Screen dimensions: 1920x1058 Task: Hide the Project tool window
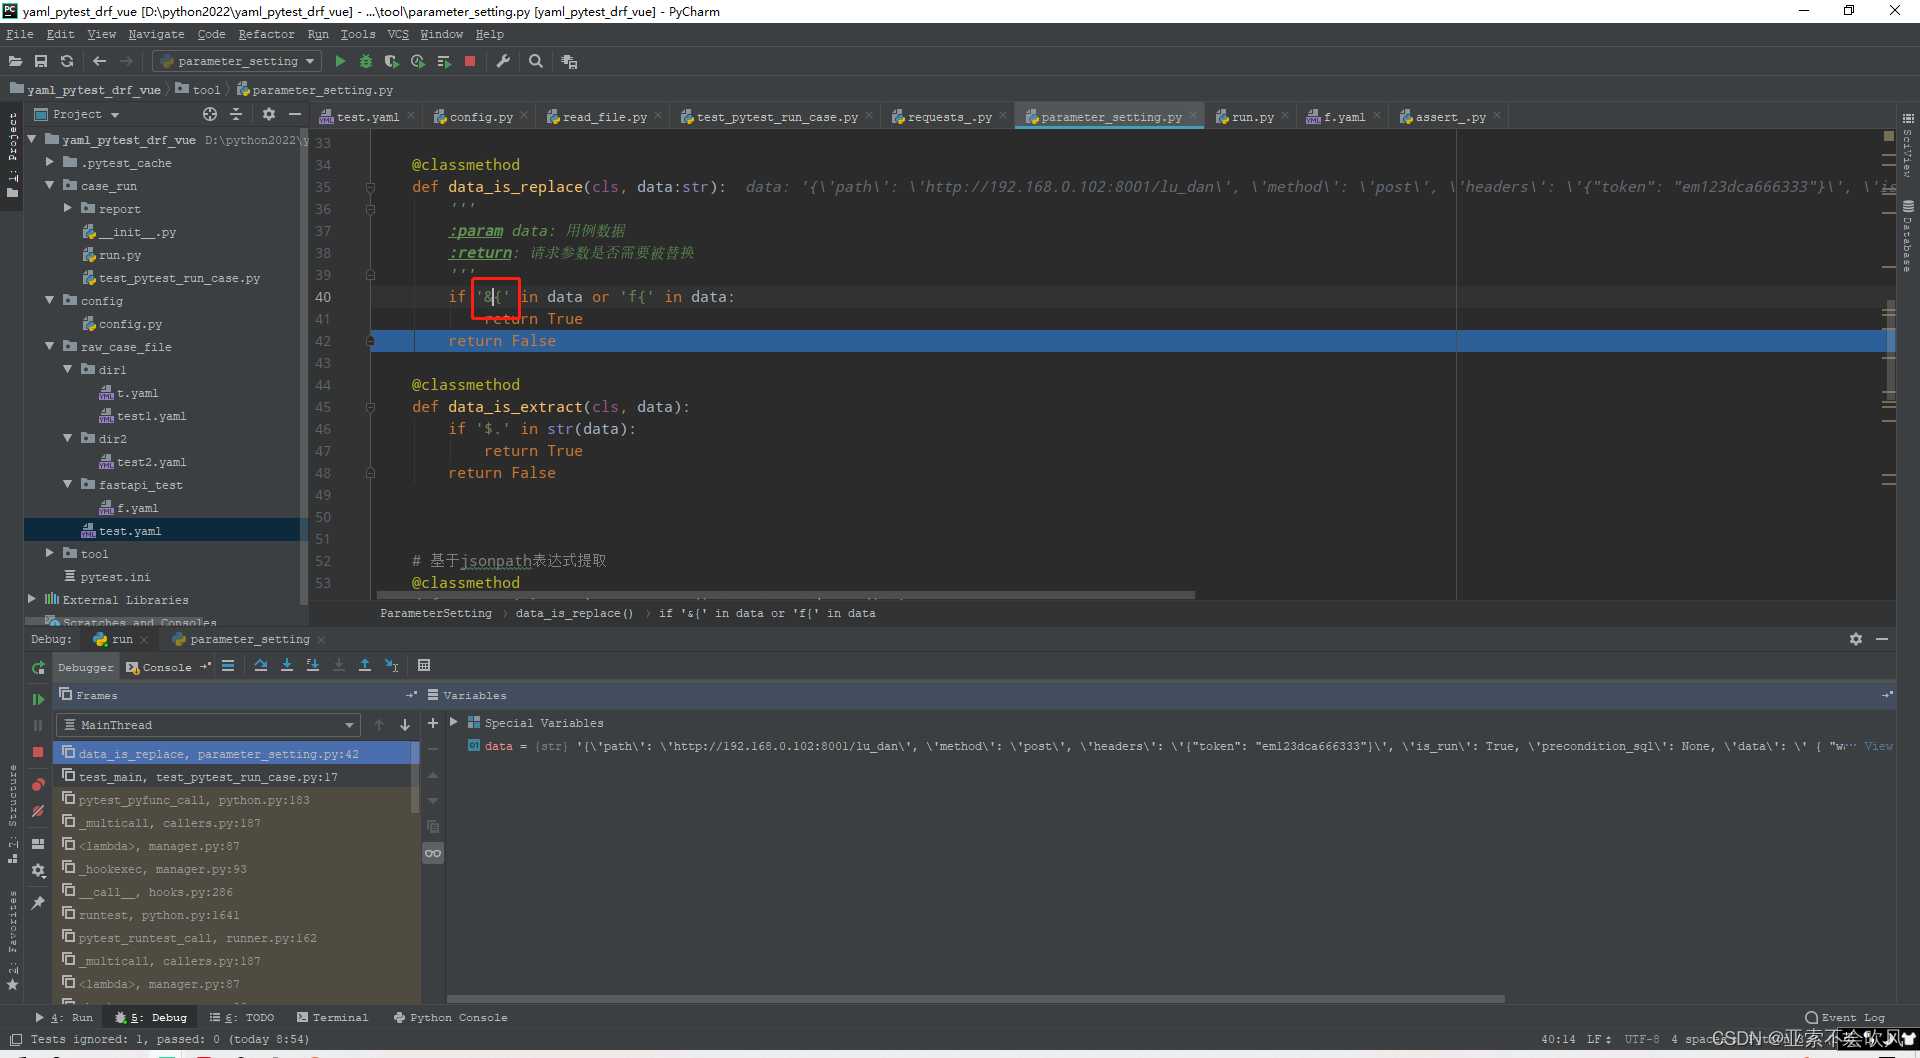295,114
